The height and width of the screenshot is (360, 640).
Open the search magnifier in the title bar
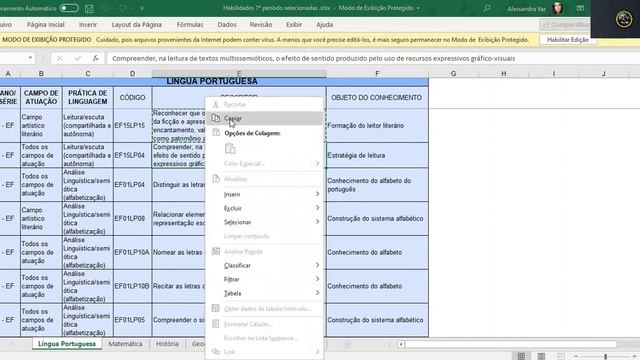click(x=487, y=8)
